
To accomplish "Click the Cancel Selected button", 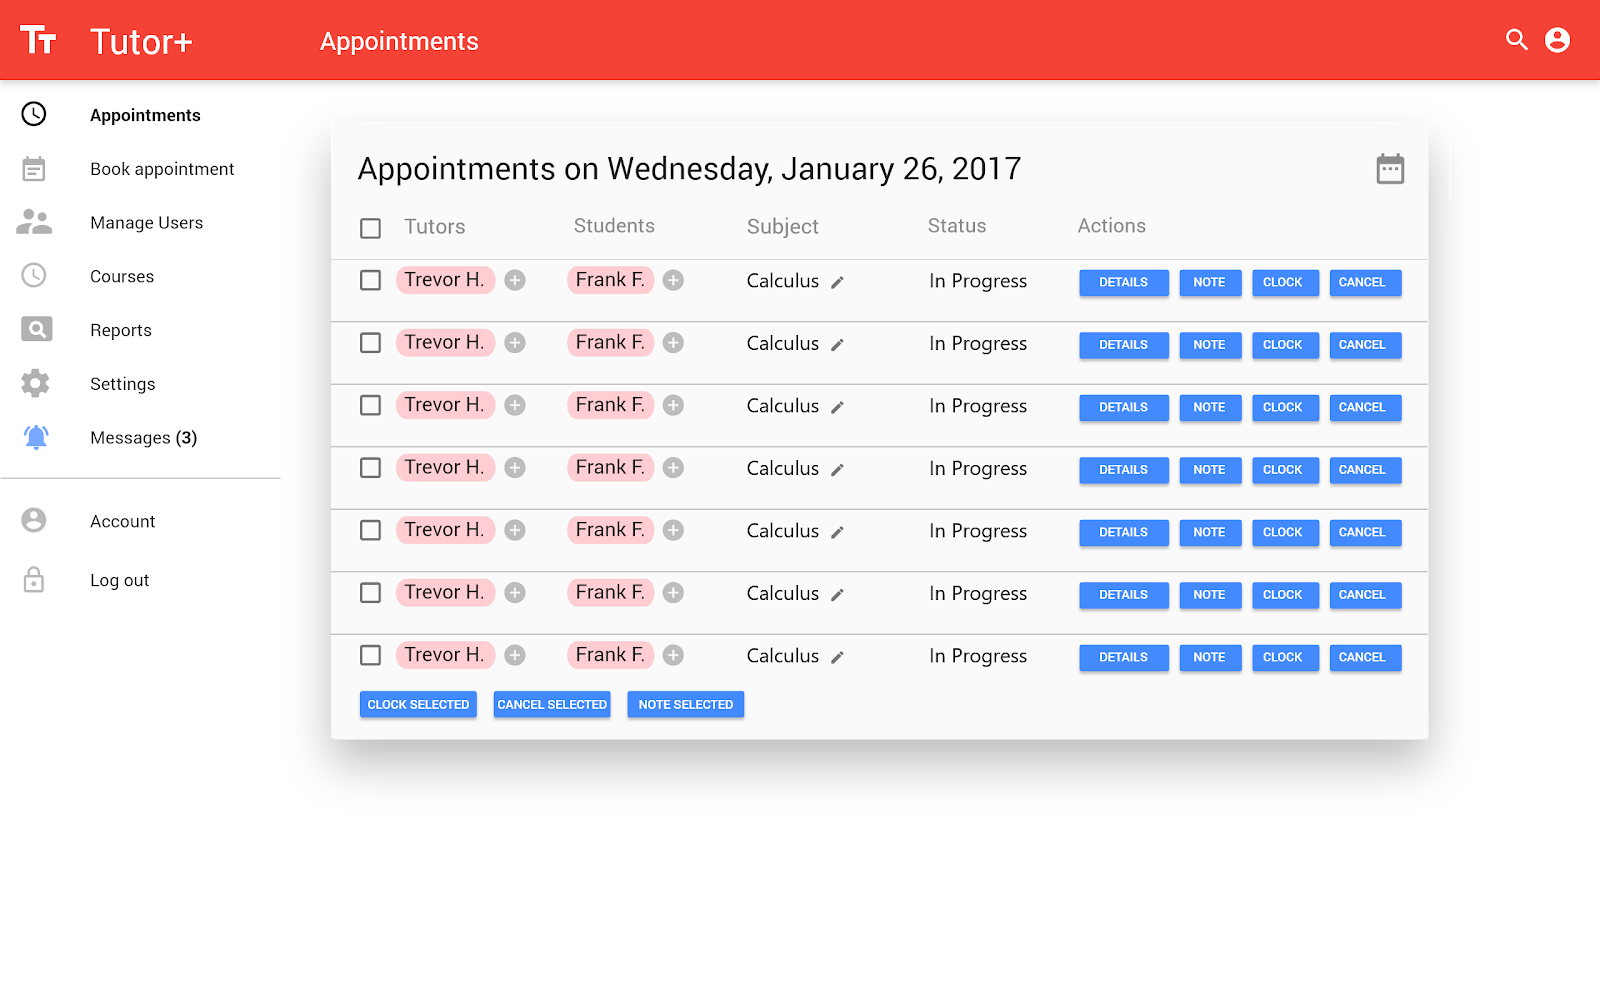I will coord(552,705).
